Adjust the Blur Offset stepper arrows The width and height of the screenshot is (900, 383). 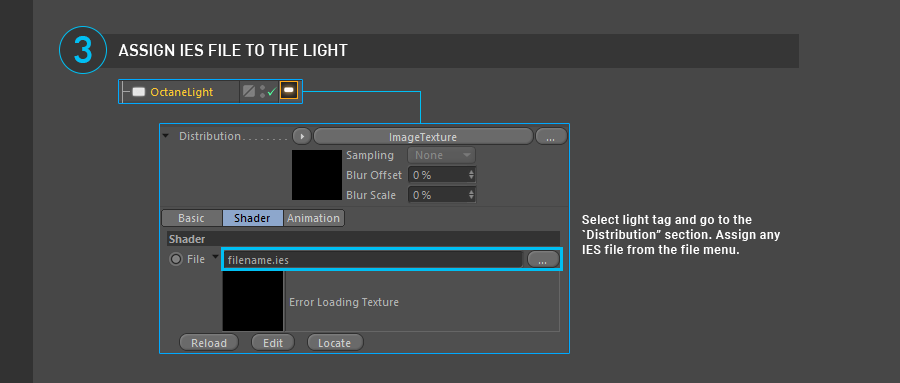(471, 175)
